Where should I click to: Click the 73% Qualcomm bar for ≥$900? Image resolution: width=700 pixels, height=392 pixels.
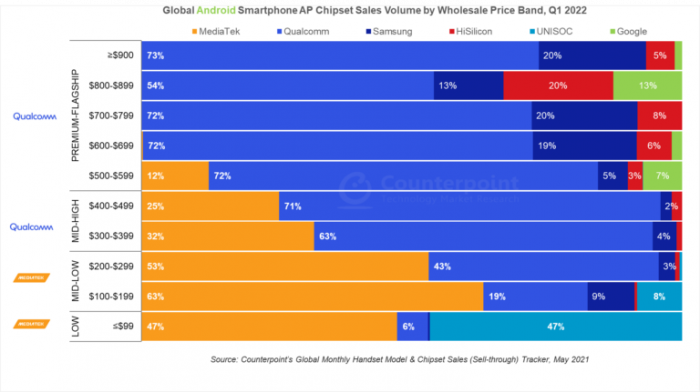pyautogui.click(x=340, y=55)
